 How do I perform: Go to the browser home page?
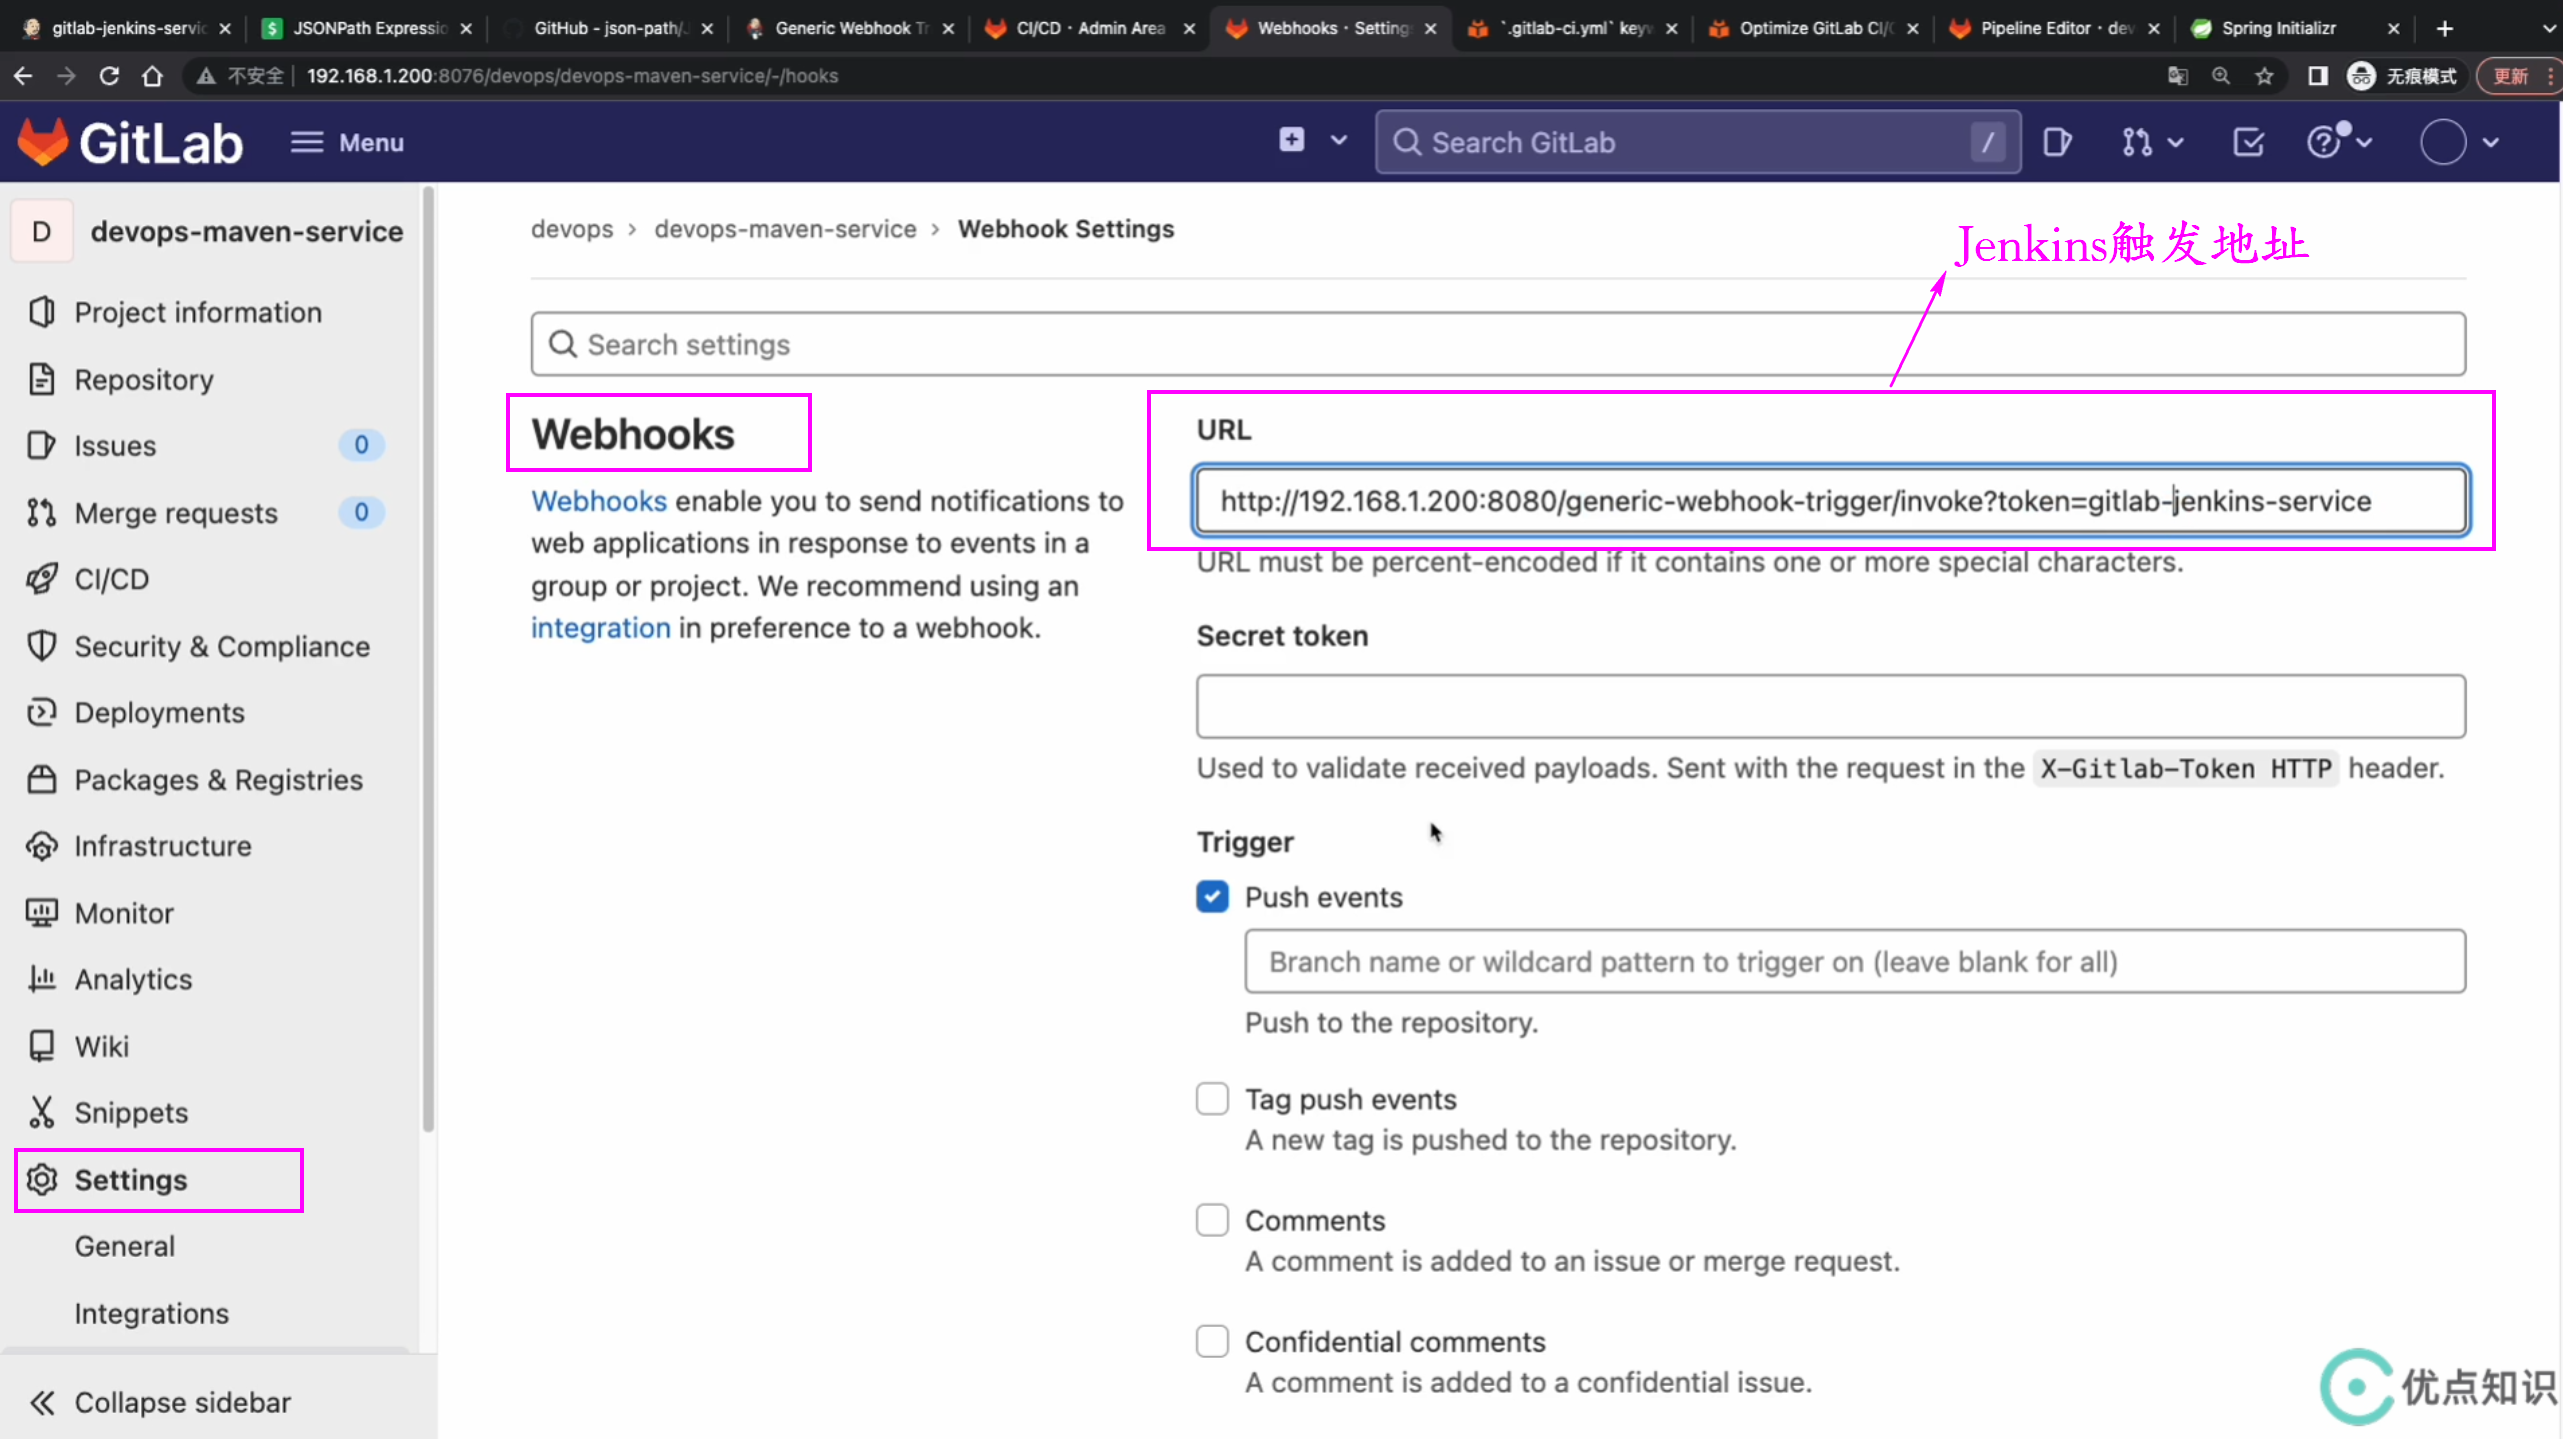pyautogui.click(x=152, y=76)
